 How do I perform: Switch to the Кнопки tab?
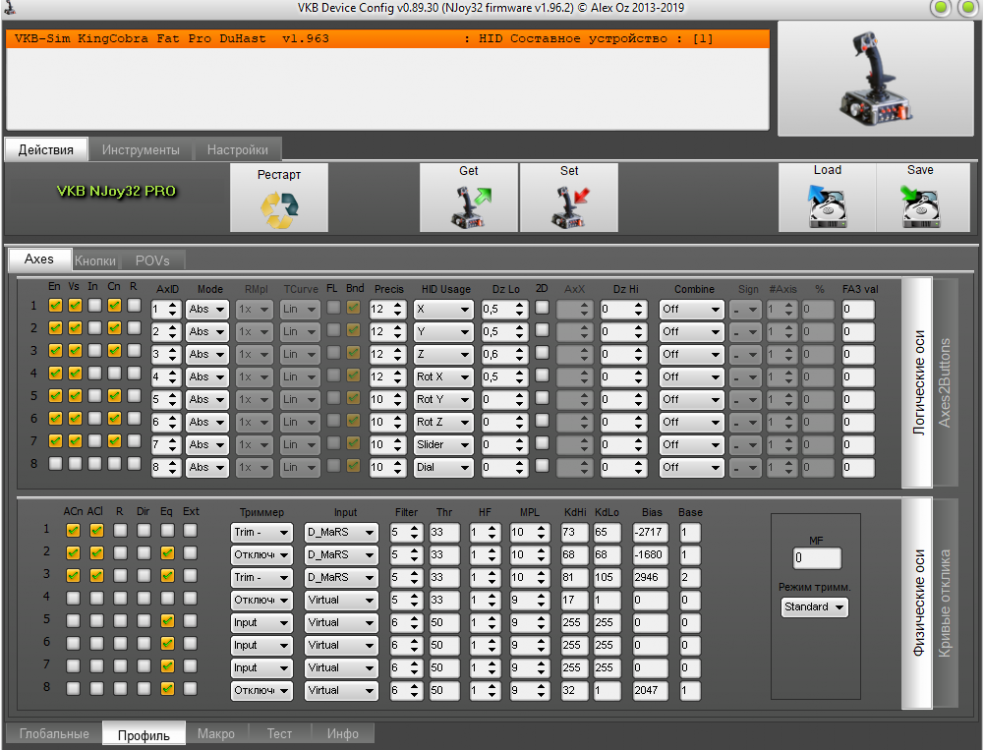click(x=96, y=260)
